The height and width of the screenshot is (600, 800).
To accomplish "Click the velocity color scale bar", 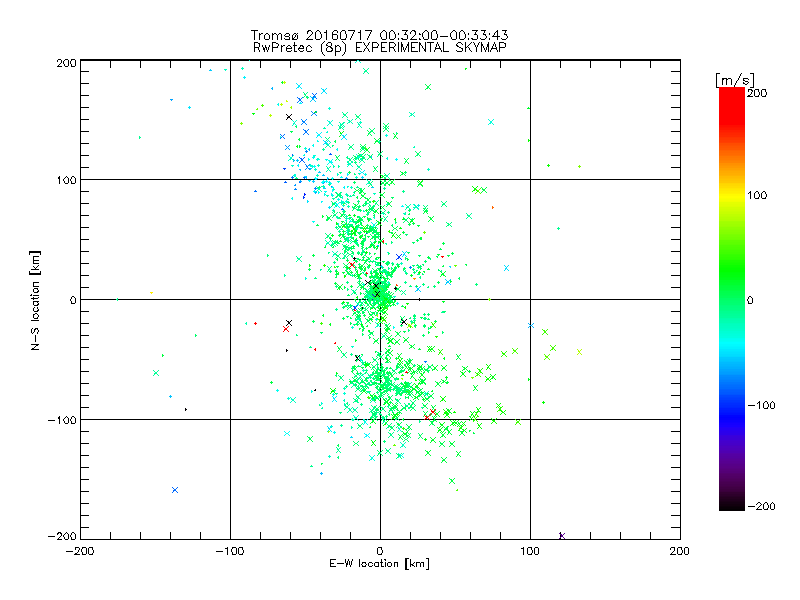I will point(732,298).
